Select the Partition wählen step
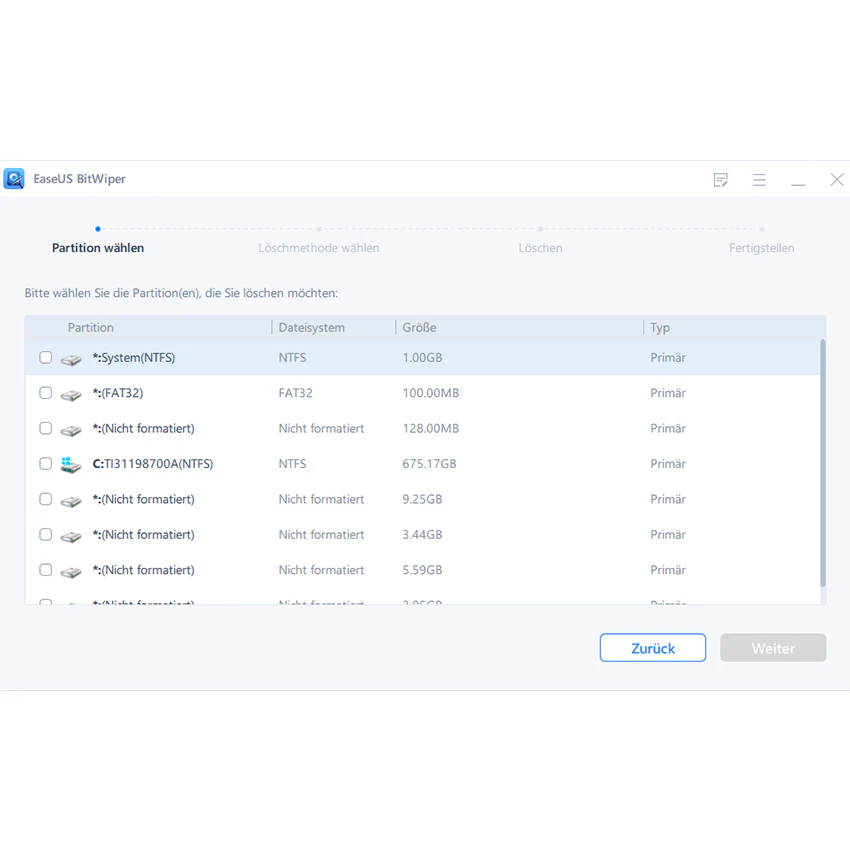850x850 pixels. (98, 248)
